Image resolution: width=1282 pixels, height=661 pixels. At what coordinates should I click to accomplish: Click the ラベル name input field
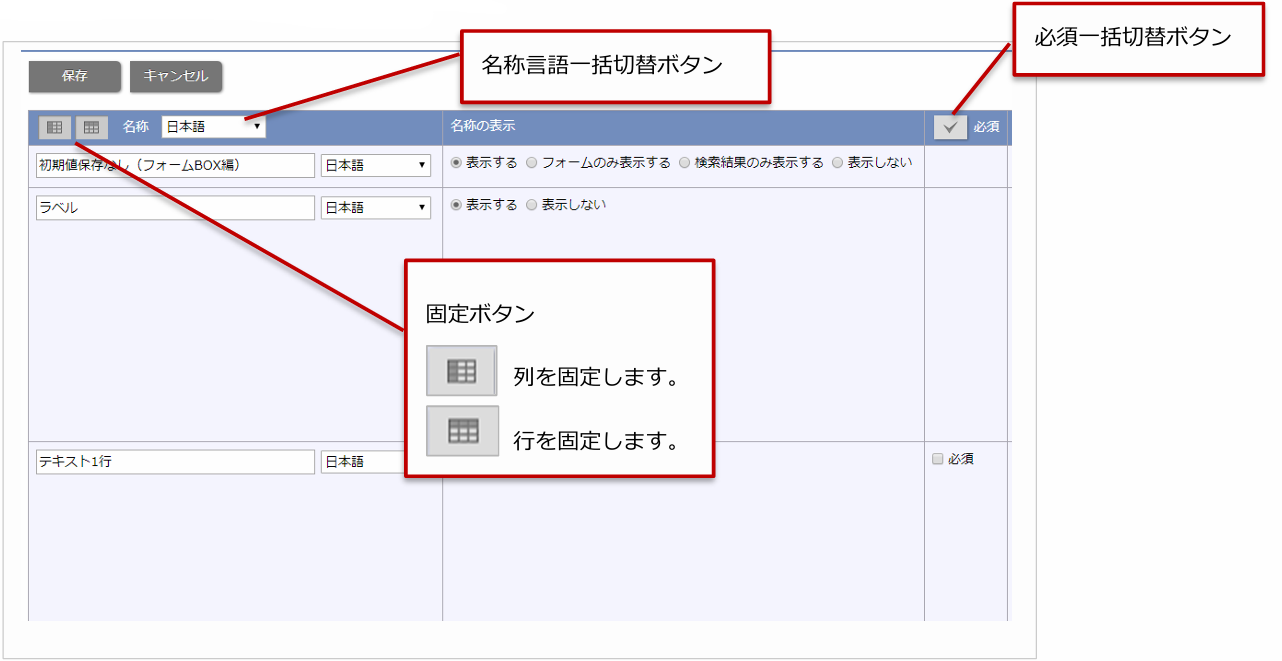pyautogui.click(x=175, y=207)
